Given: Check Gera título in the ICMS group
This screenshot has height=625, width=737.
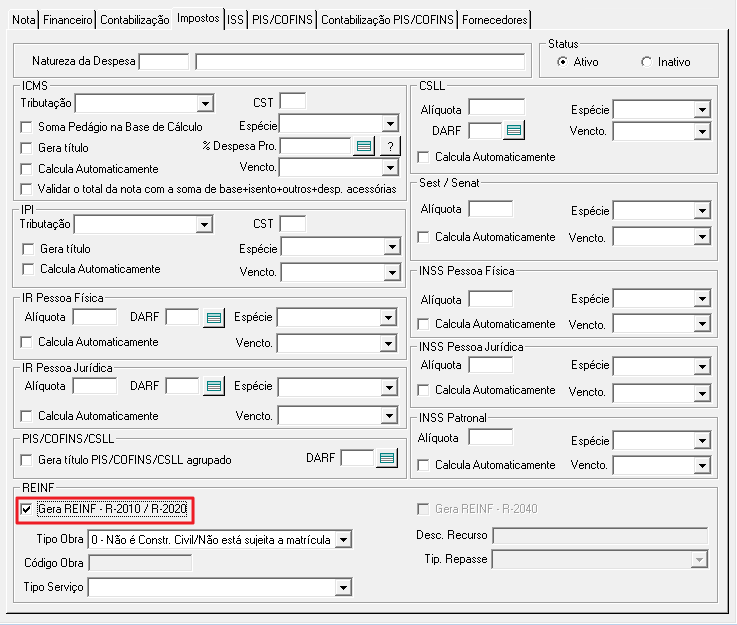Looking at the screenshot, I should [x=26, y=148].
